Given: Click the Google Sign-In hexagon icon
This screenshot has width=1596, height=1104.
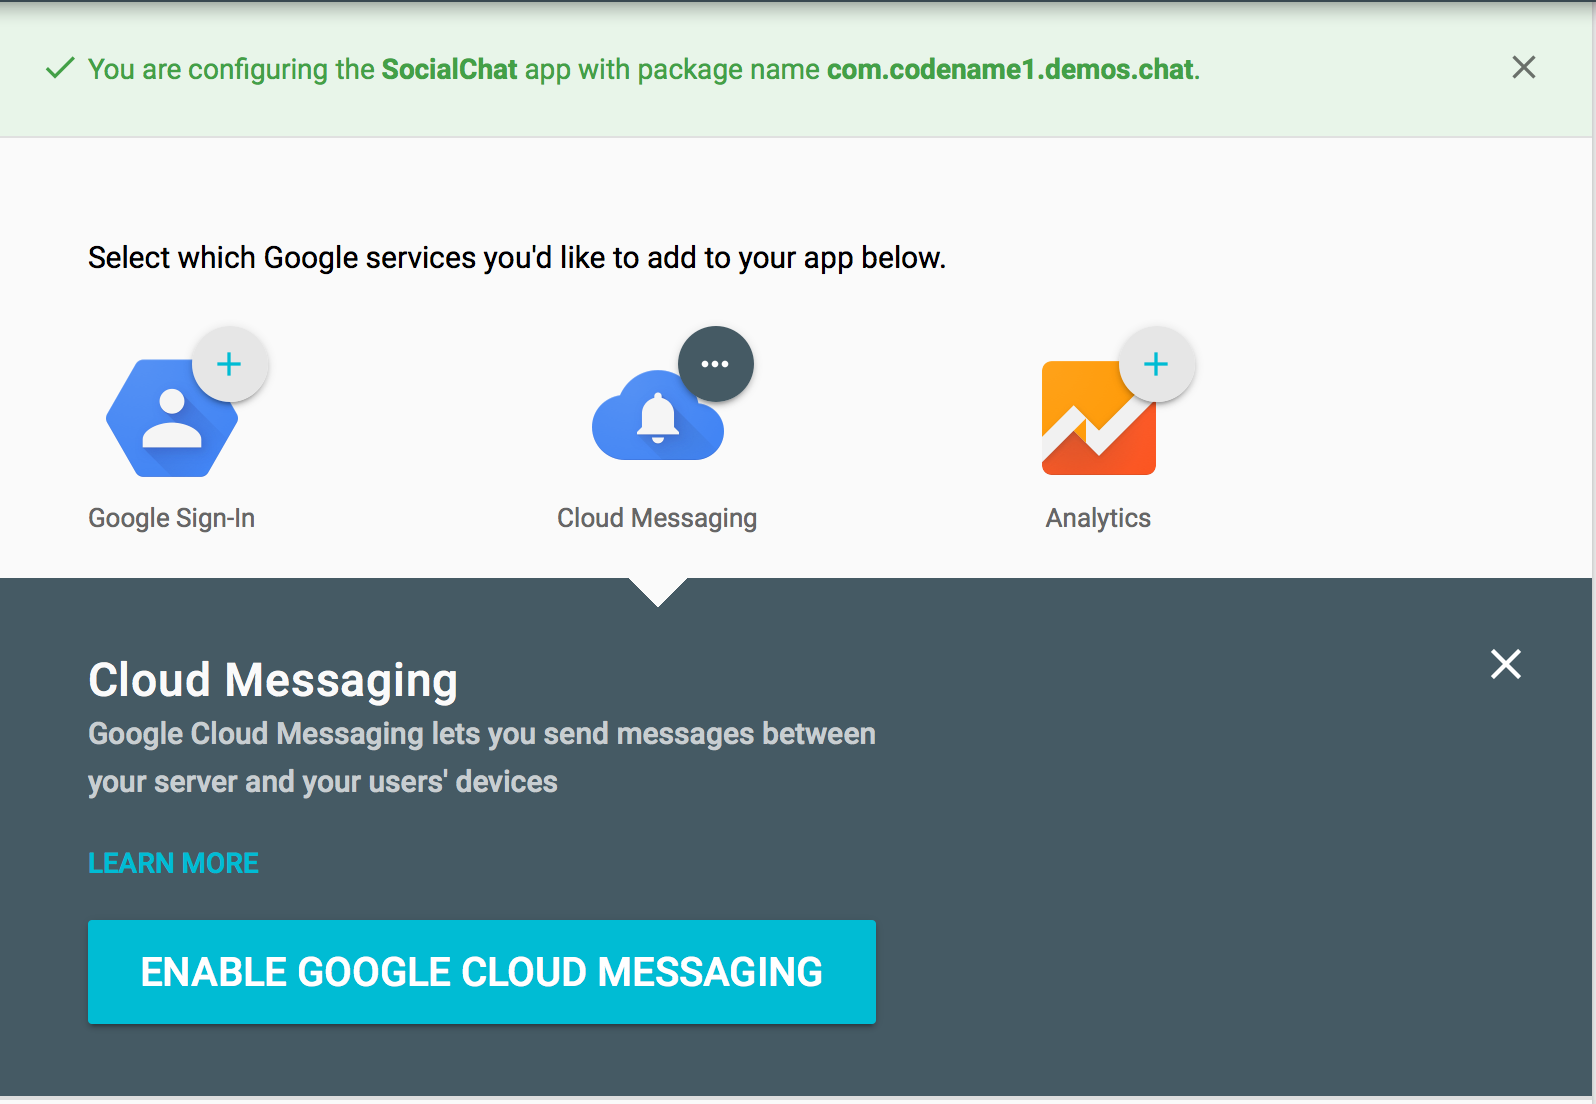Looking at the screenshot, I should [x=168, y=422].
